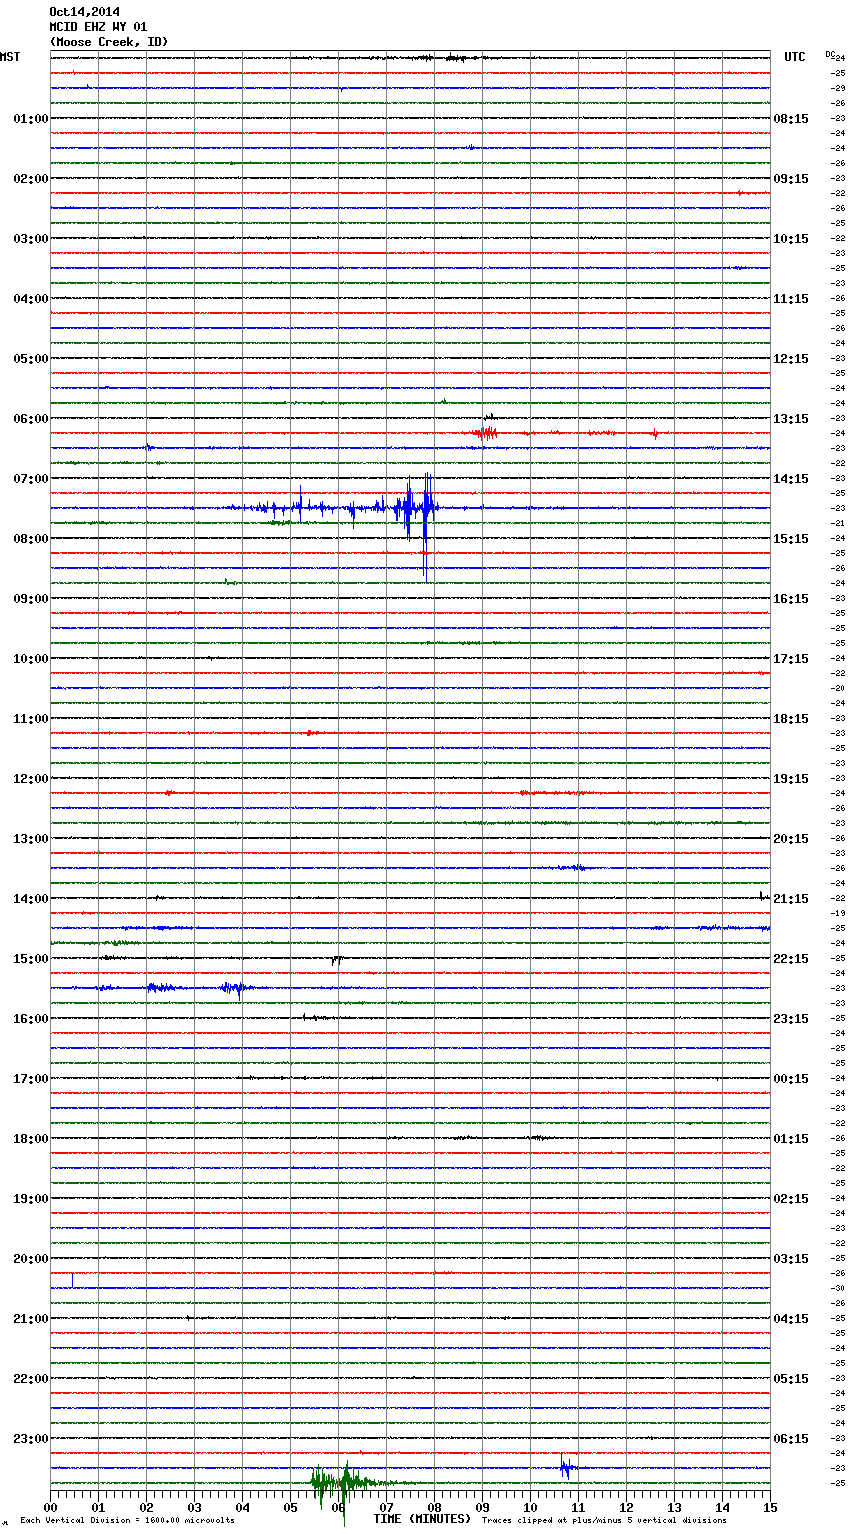Click the '02:15' UTC time label
The width and height of the screenshot is (850, 1534).
coord(791,1199)
